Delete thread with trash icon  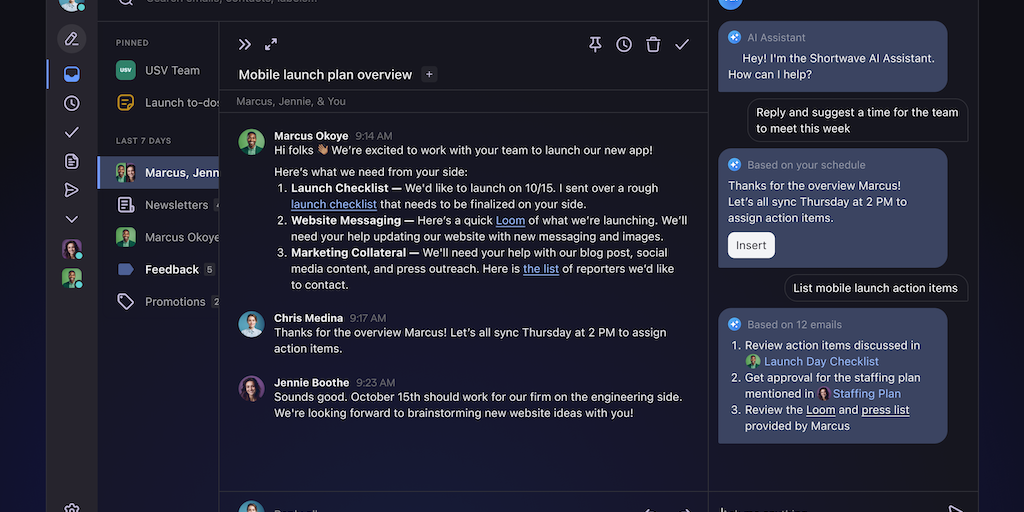653,44
